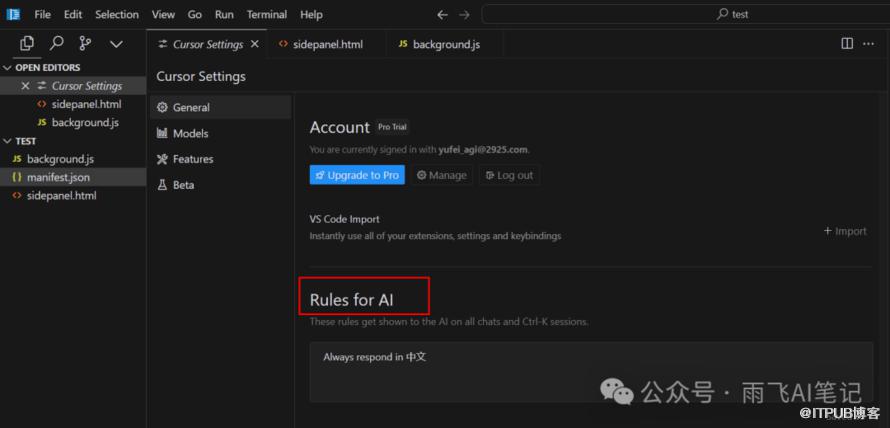Click the Upgrade to Pro button

tap(357, 175)
